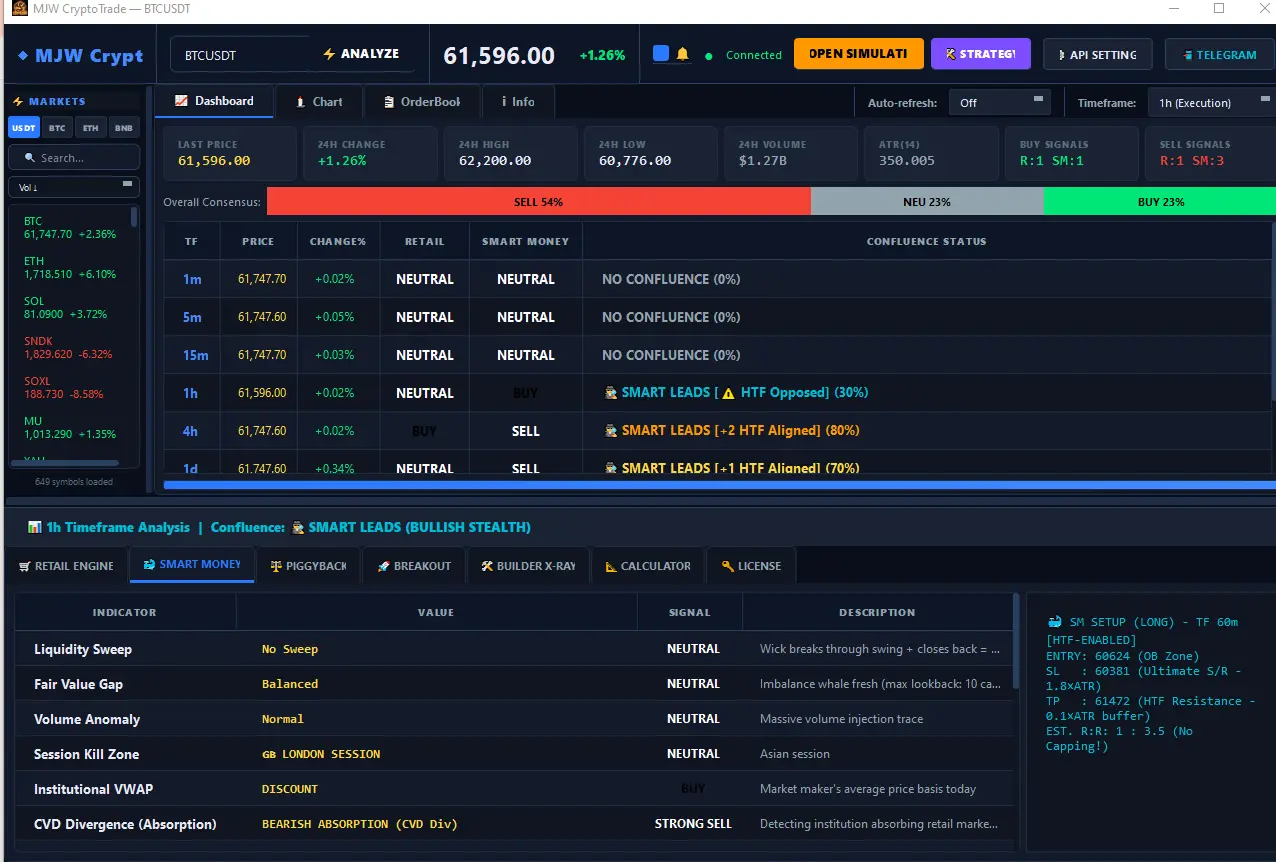Click the blue table horizontal scrollbar
The image size is (1276, 862).
point(718,485)
